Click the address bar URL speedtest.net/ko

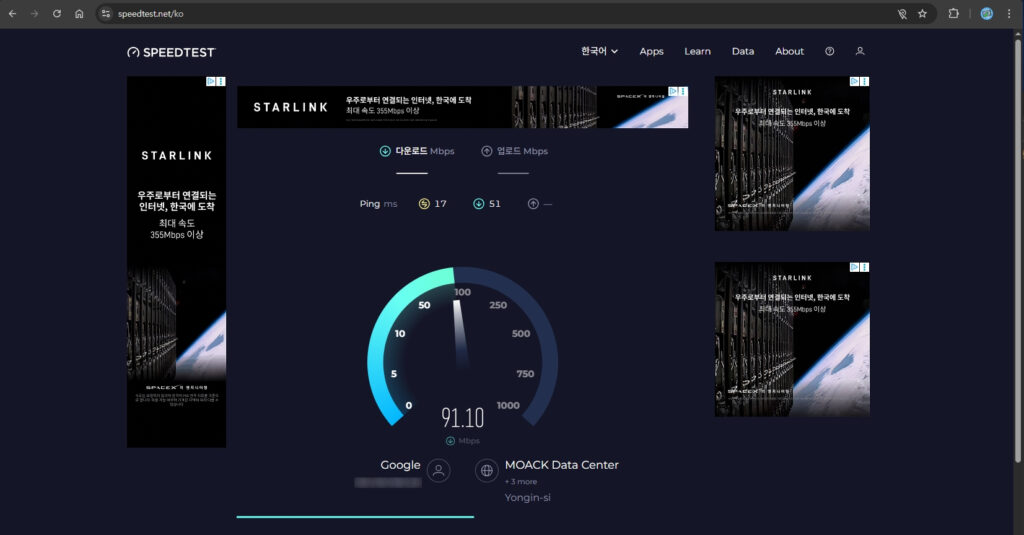tap(150, 14)
